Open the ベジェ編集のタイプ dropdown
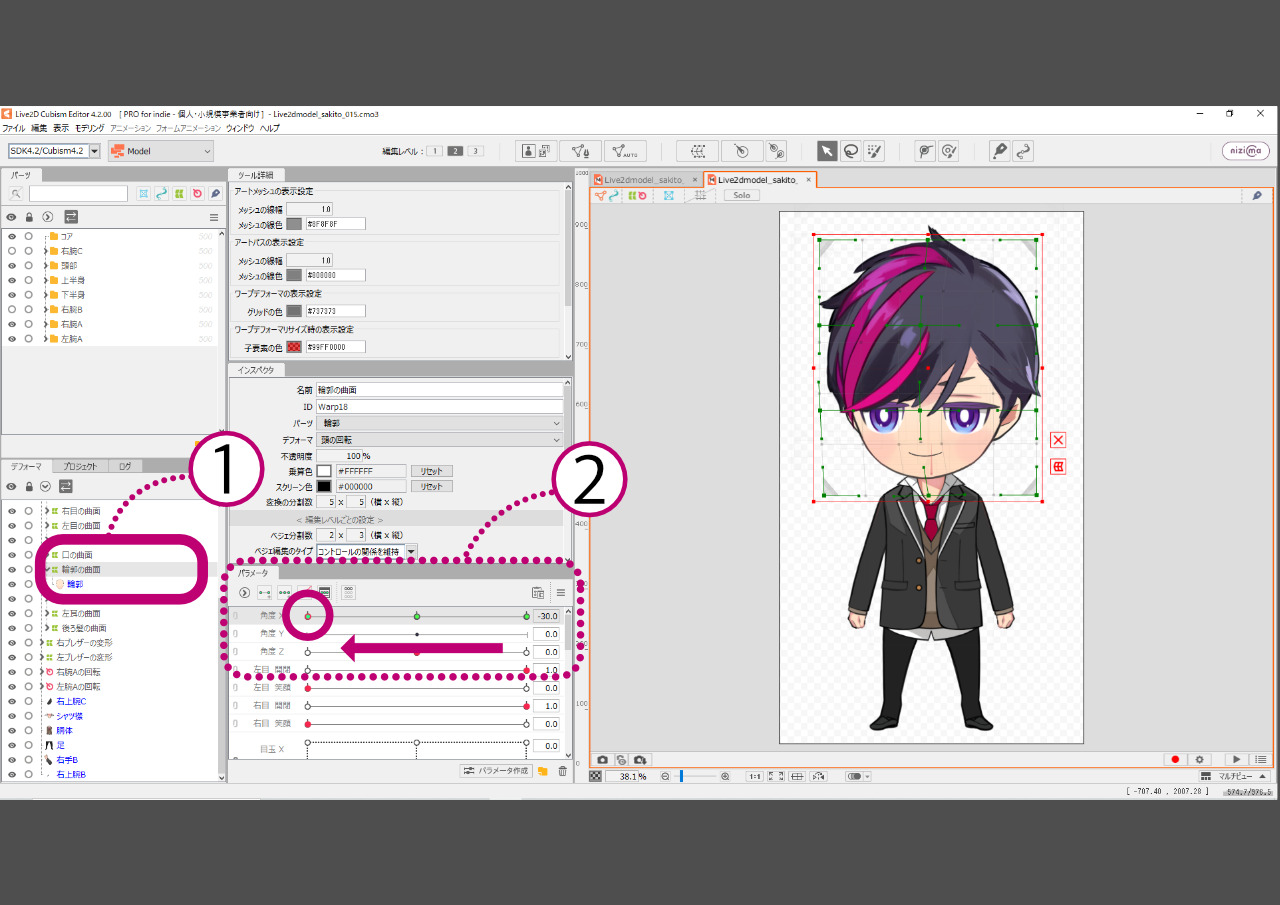Screen dimensions: 1280x905 (367, 551)
